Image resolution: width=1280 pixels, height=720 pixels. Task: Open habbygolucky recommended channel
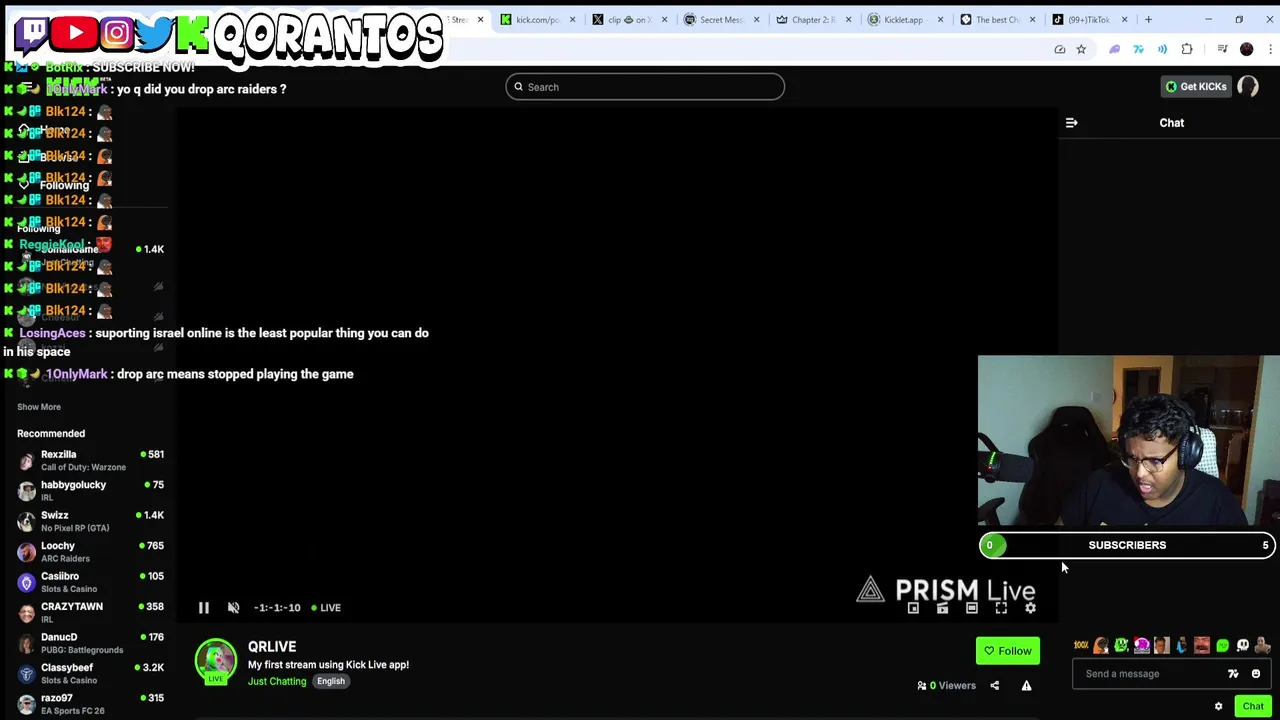tap(90, 490)
